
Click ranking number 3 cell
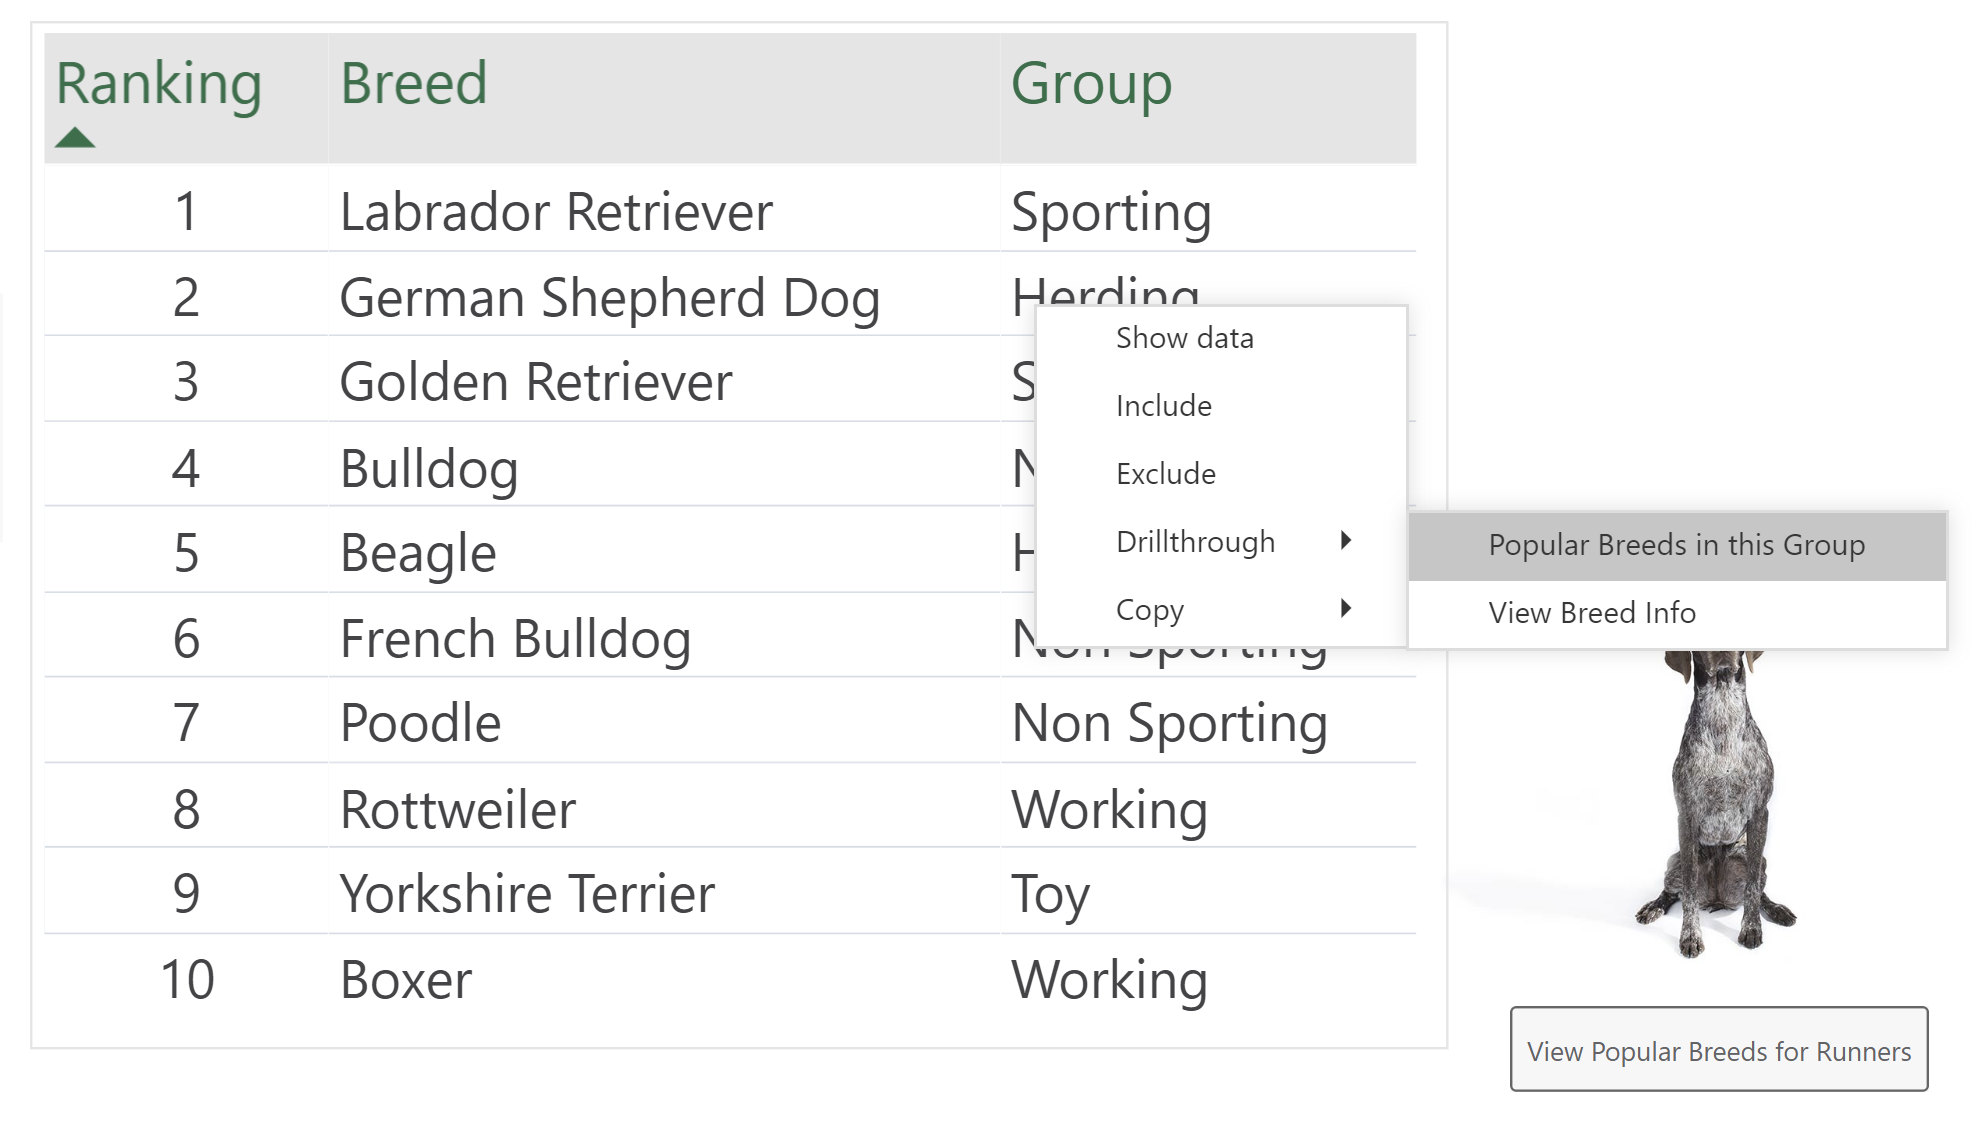(x=186, y=381)
